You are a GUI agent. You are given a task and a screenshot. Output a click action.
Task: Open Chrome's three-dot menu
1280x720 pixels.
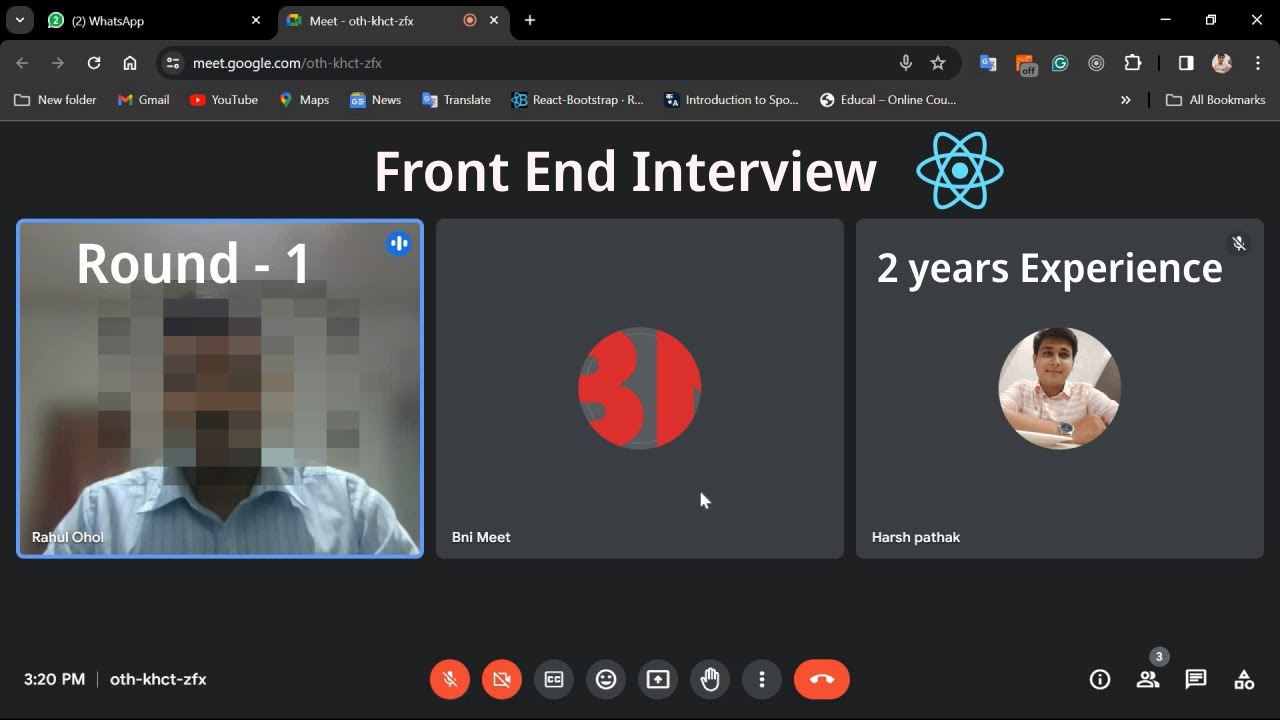click(x=1258, y=63)
